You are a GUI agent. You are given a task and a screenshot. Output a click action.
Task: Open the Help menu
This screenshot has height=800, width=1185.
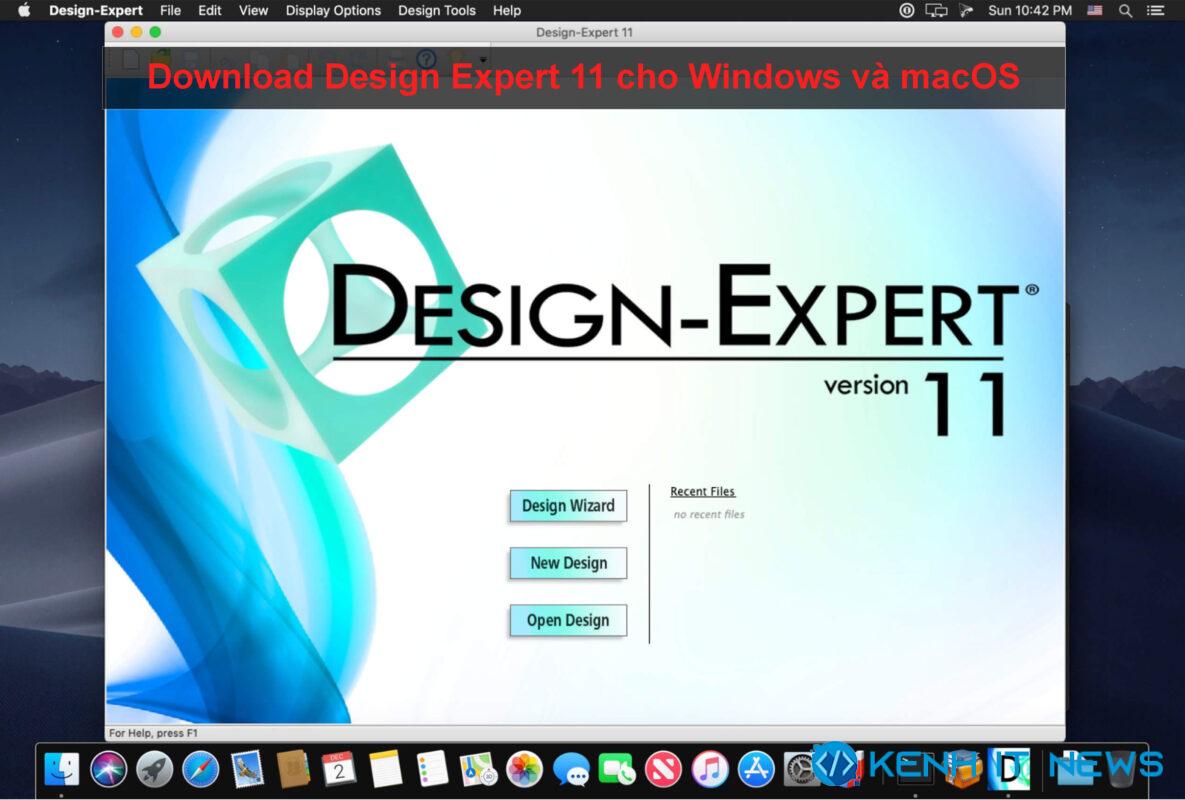tap(506, 11)
